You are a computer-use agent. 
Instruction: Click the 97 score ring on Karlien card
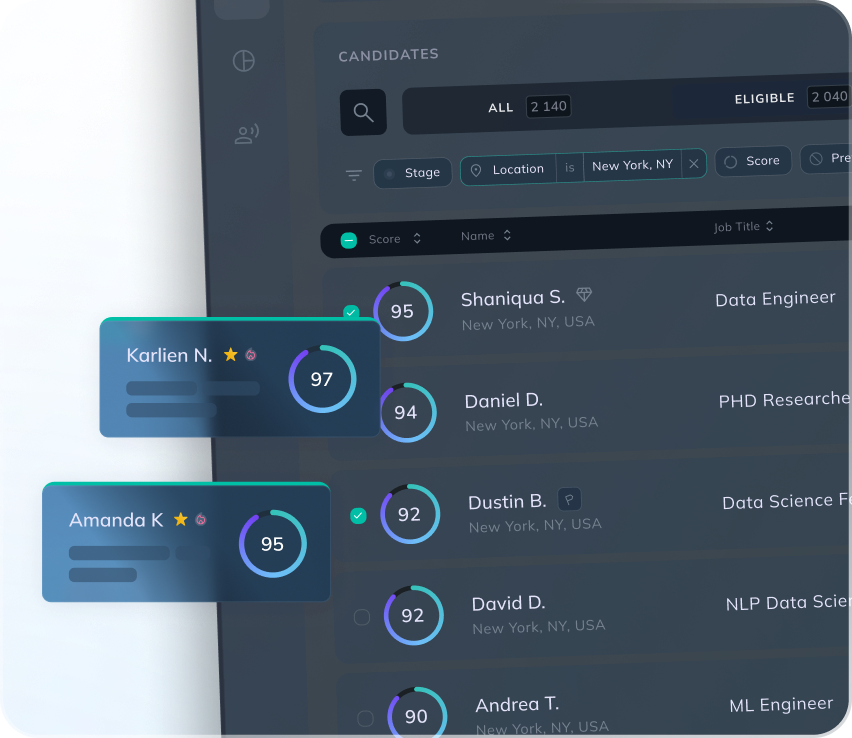(x=322, y=379)
